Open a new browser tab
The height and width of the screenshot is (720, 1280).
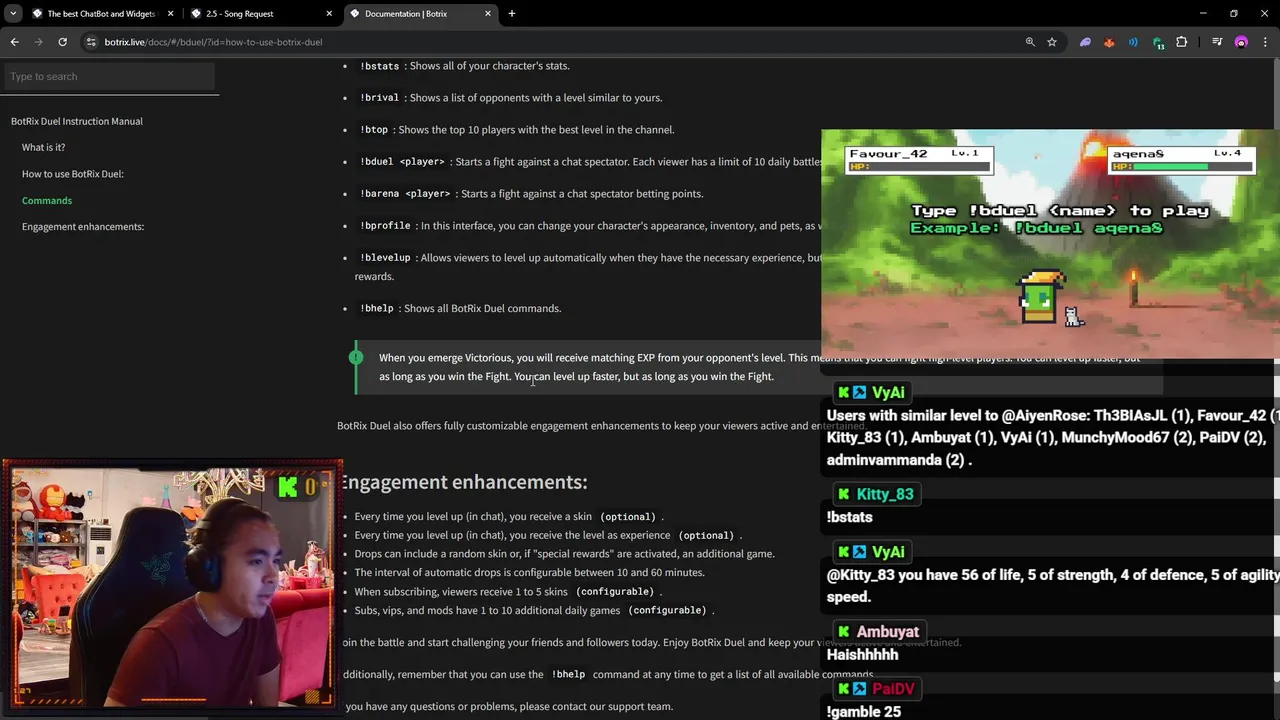click(512, 14)
